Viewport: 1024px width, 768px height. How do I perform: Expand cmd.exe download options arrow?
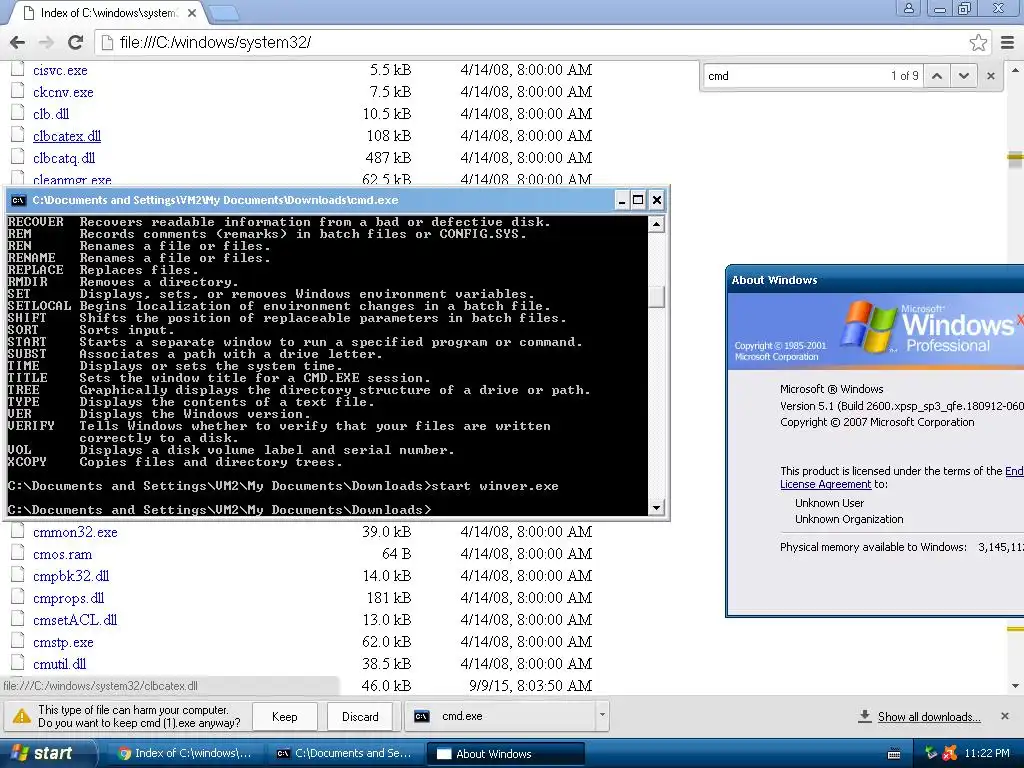(x=602, y=715)
